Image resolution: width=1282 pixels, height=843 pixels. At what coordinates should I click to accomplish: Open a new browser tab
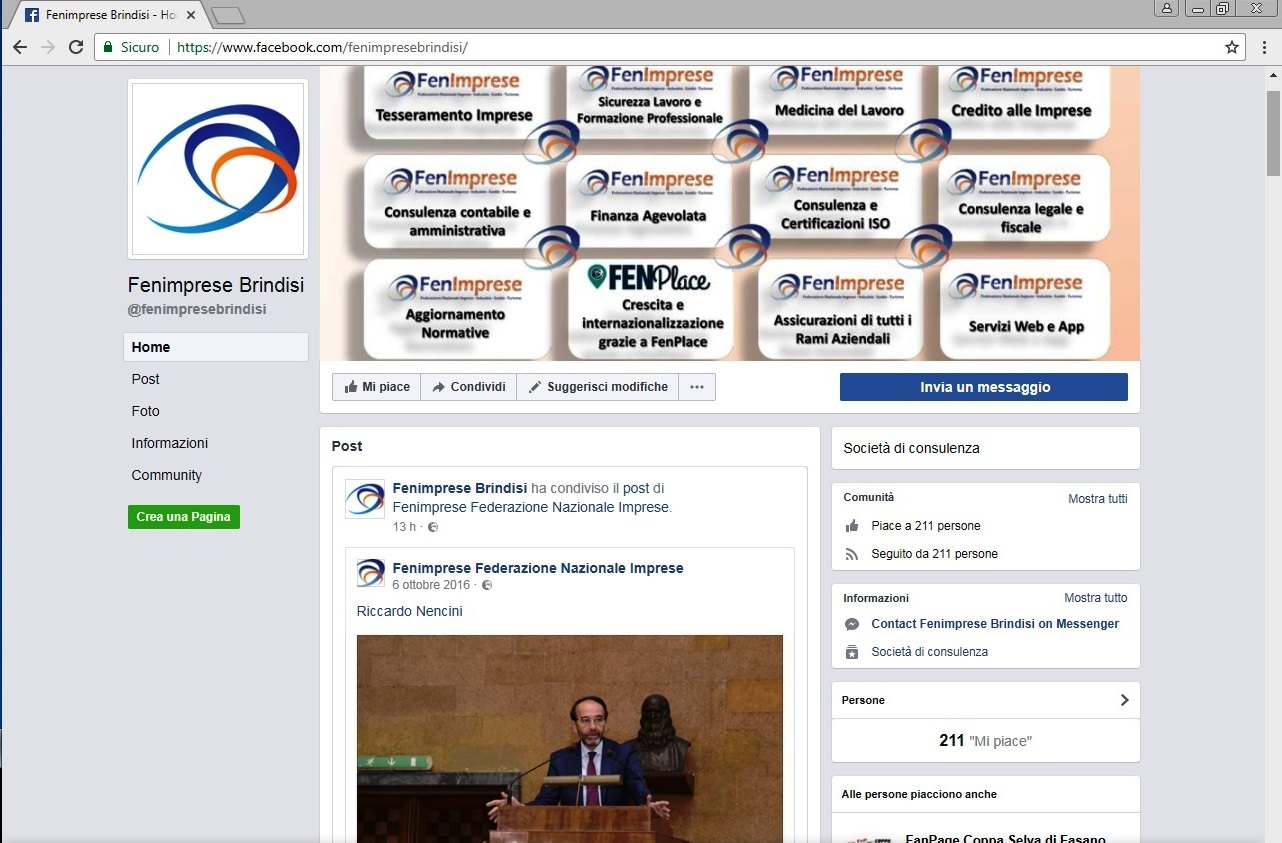[229, 15]
